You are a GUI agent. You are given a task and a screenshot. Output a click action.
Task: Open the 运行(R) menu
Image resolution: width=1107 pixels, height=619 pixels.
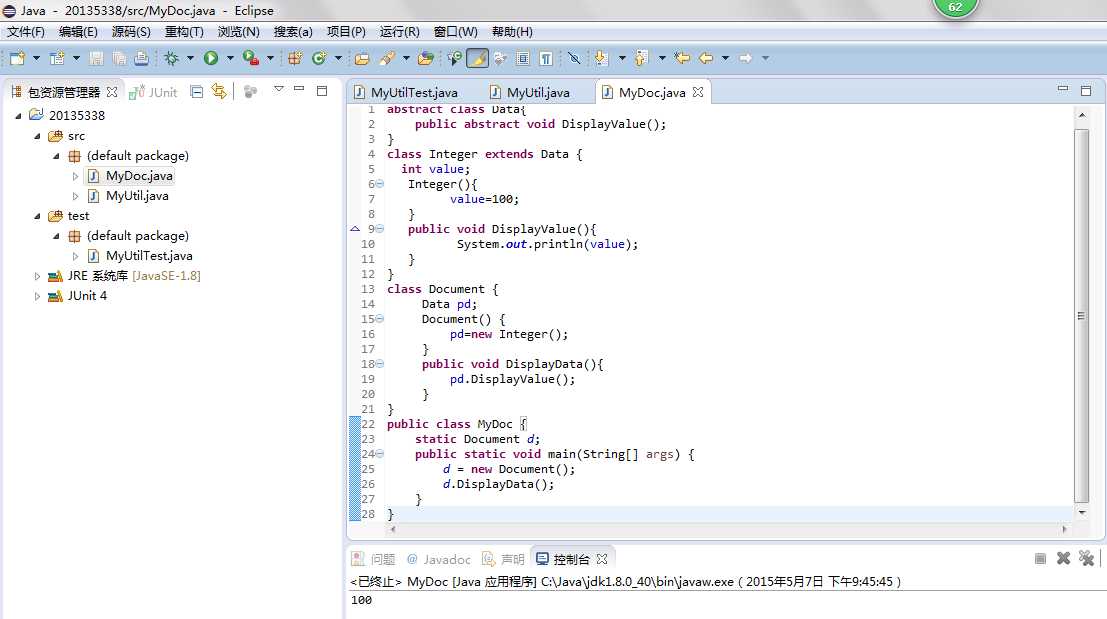click(x=400, y=32)
